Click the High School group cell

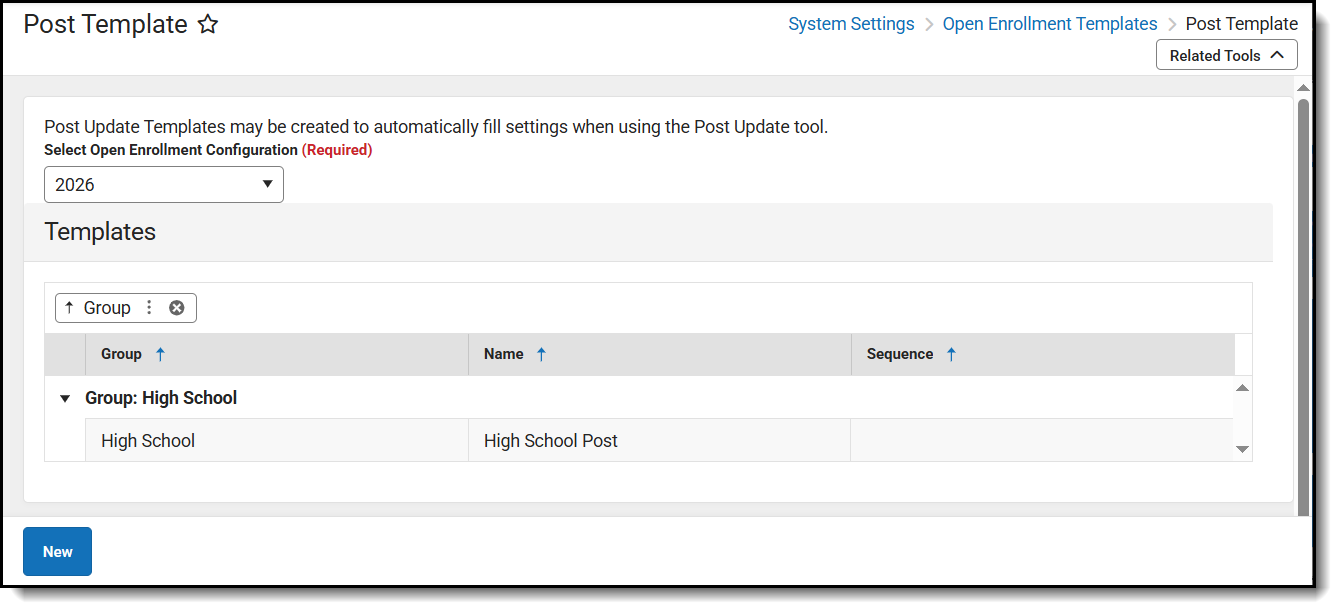[148, 441]
